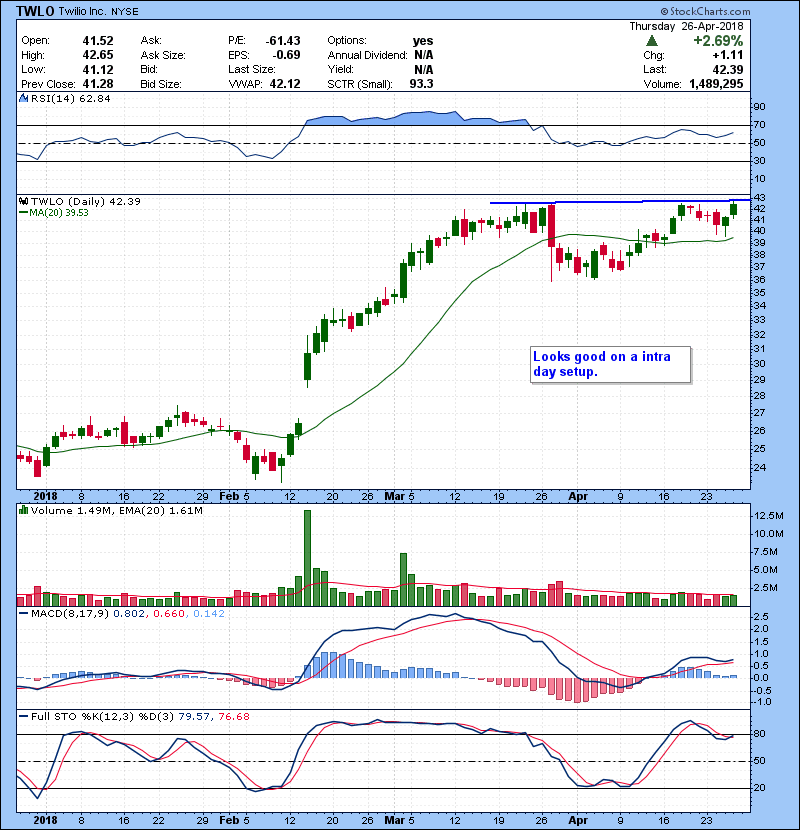
Task: Click the Open value 41.52
Action: [98, 41]
